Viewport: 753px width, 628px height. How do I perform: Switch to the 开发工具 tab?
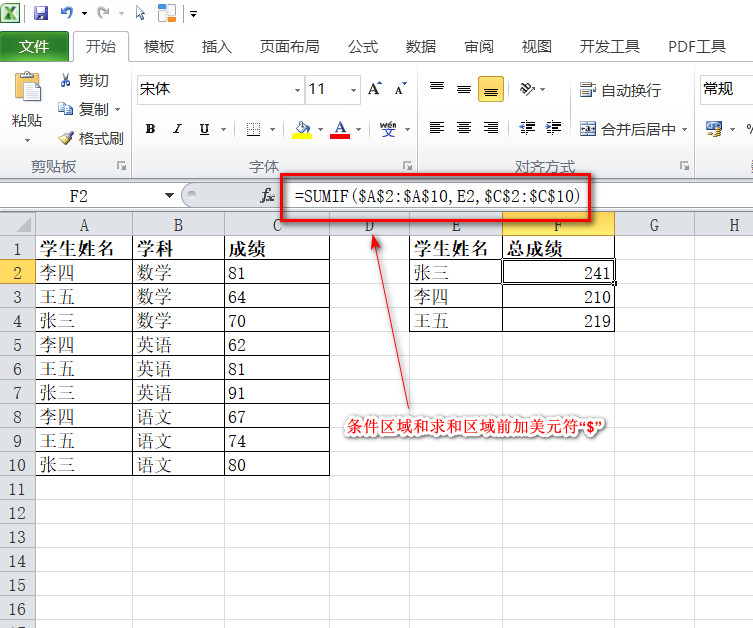coord(609,47)
